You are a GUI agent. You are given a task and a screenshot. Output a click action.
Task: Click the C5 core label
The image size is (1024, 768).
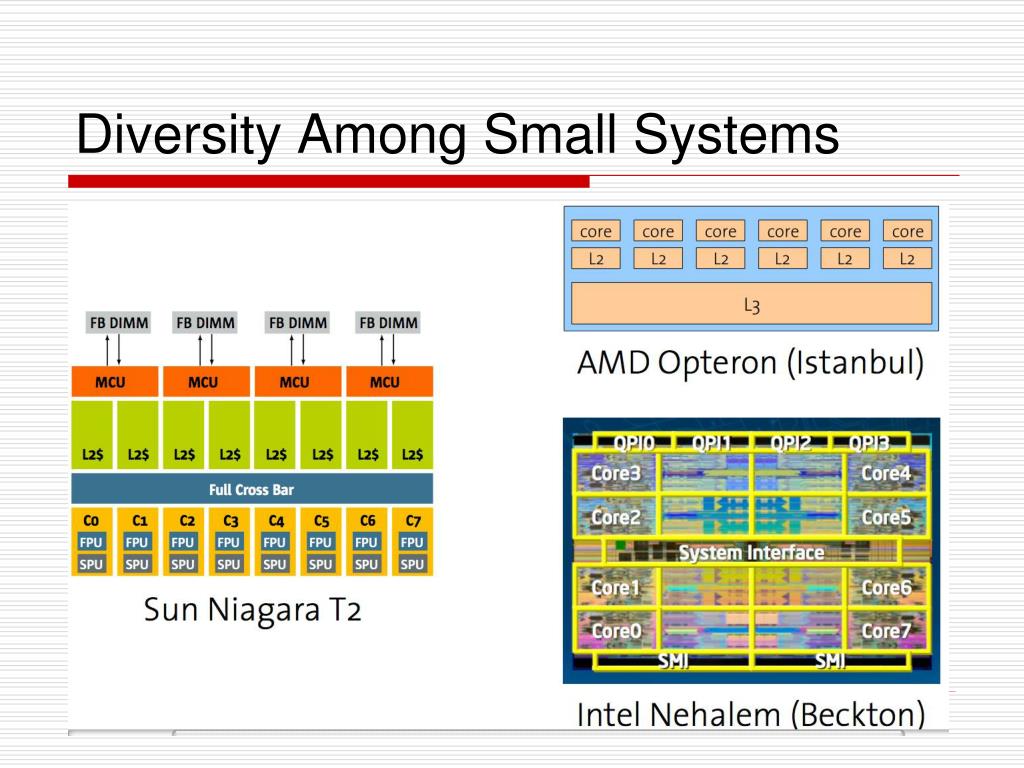(x=321, y=520)
